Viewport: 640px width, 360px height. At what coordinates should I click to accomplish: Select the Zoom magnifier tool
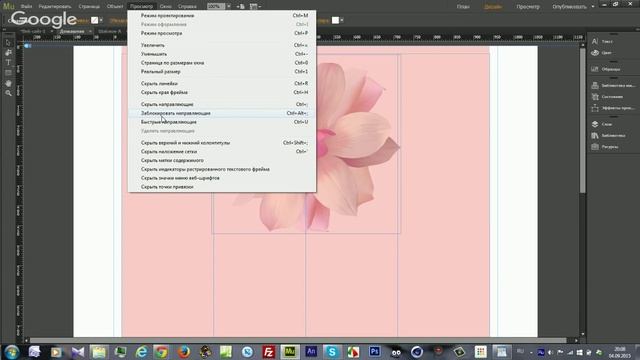(x=8, y=93)
